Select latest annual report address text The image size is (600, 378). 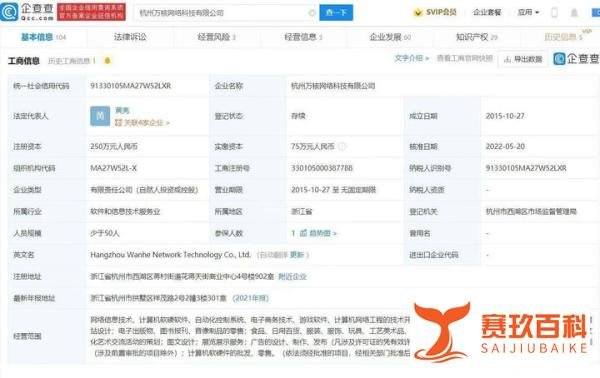click(158, 298)
